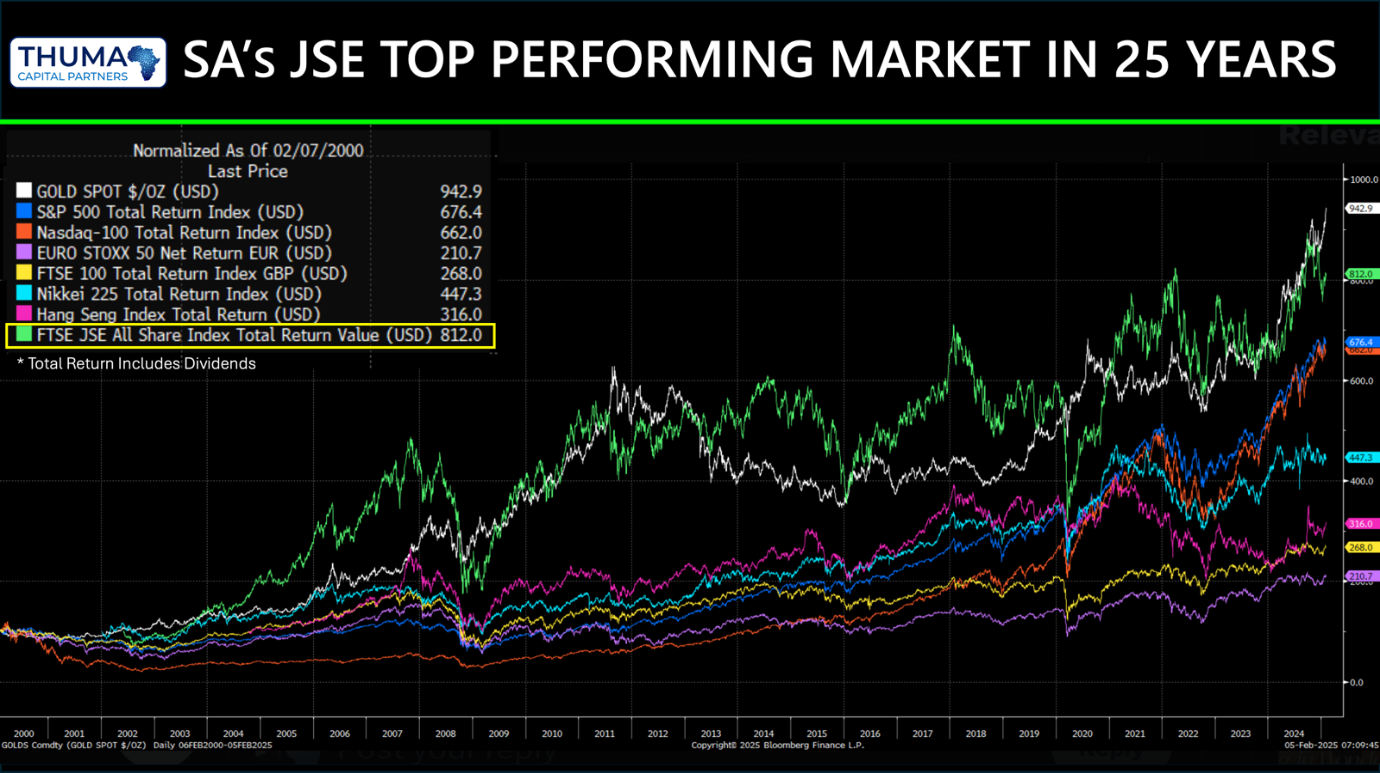Click the cyan 447.3 price tag on right axis

coord(1361,456)
